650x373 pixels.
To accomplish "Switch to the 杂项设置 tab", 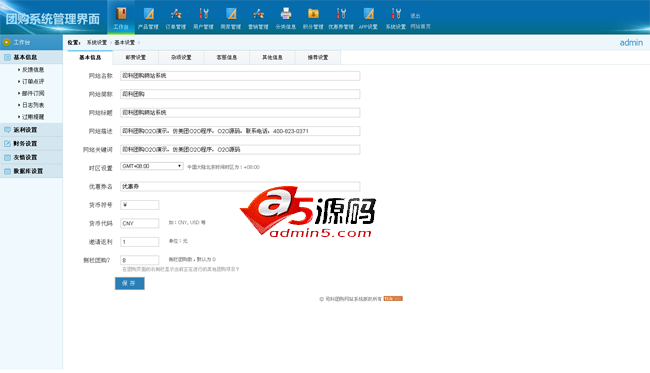I will (181, 58).
